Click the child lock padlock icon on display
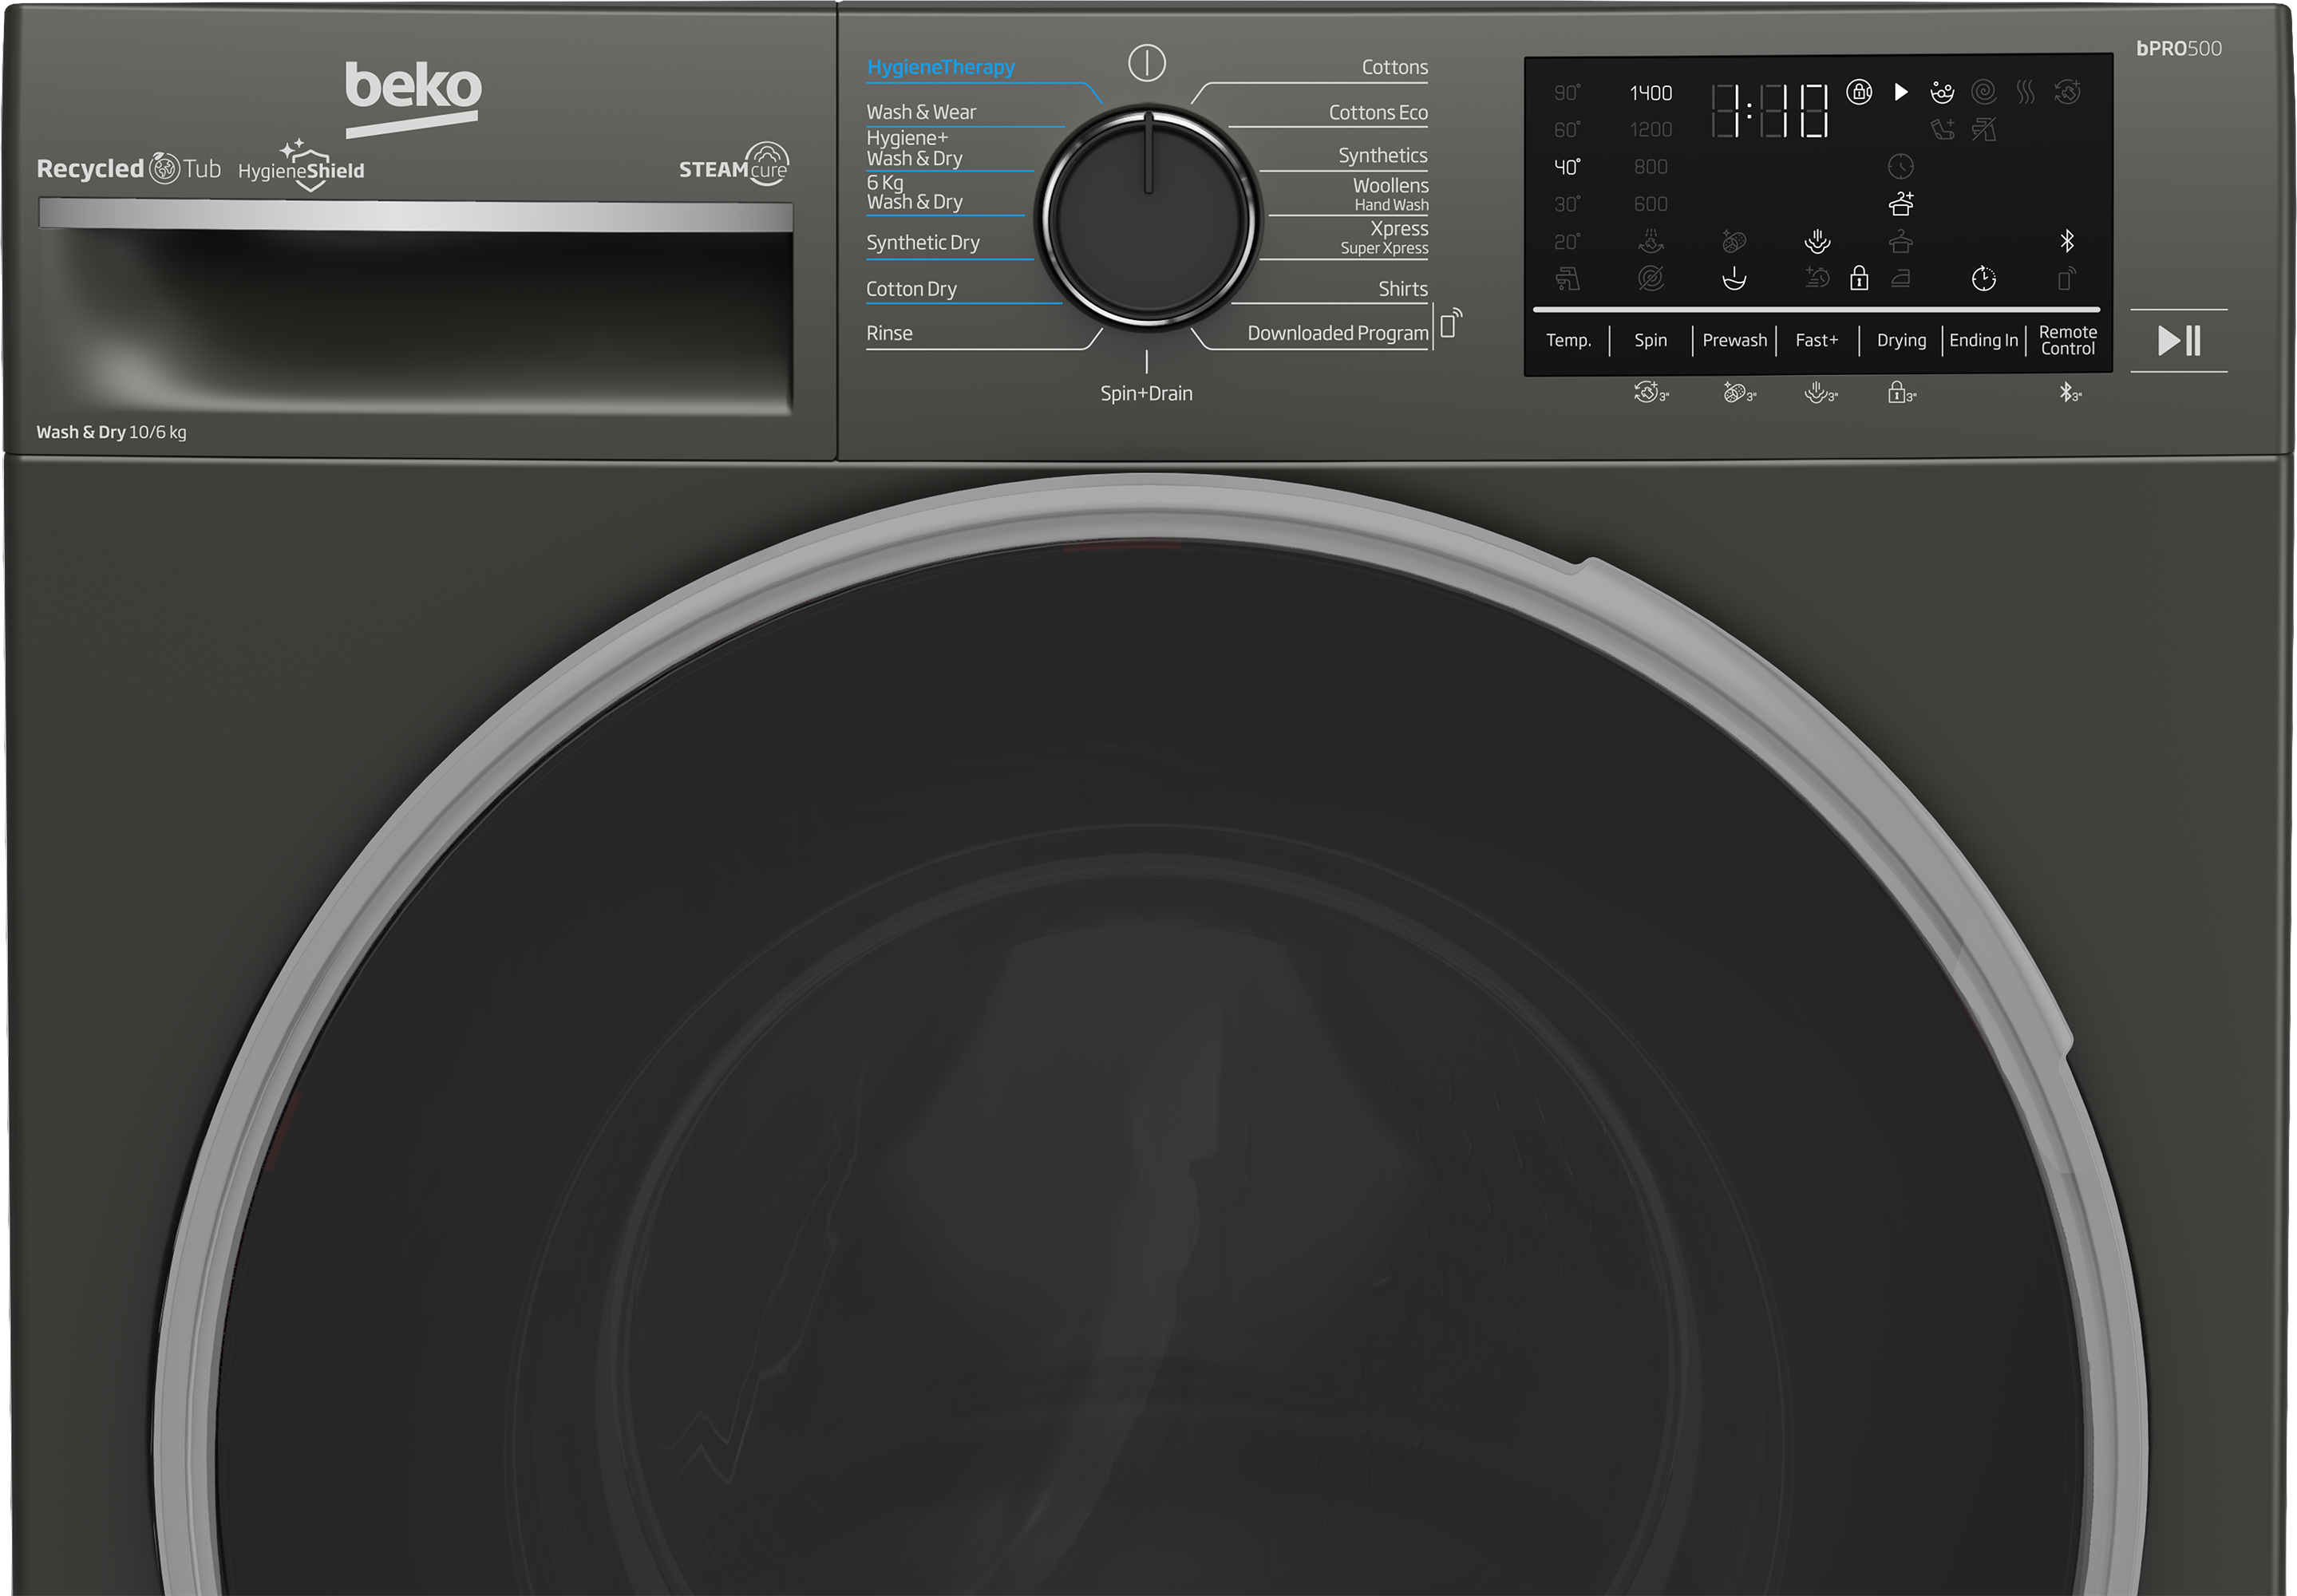Screen dimensions: 2297x1596 (x=1859, y=278)
